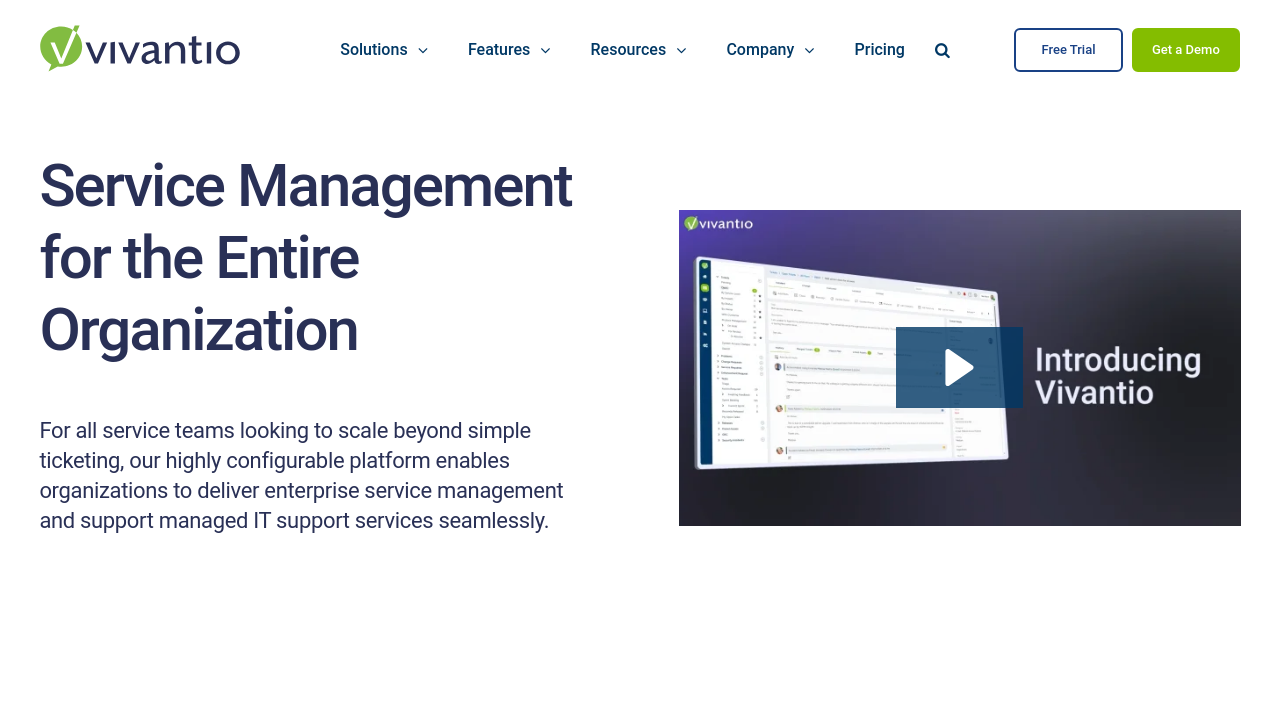Click the vivantio wordmark text in the header

[x=164, y=50]
